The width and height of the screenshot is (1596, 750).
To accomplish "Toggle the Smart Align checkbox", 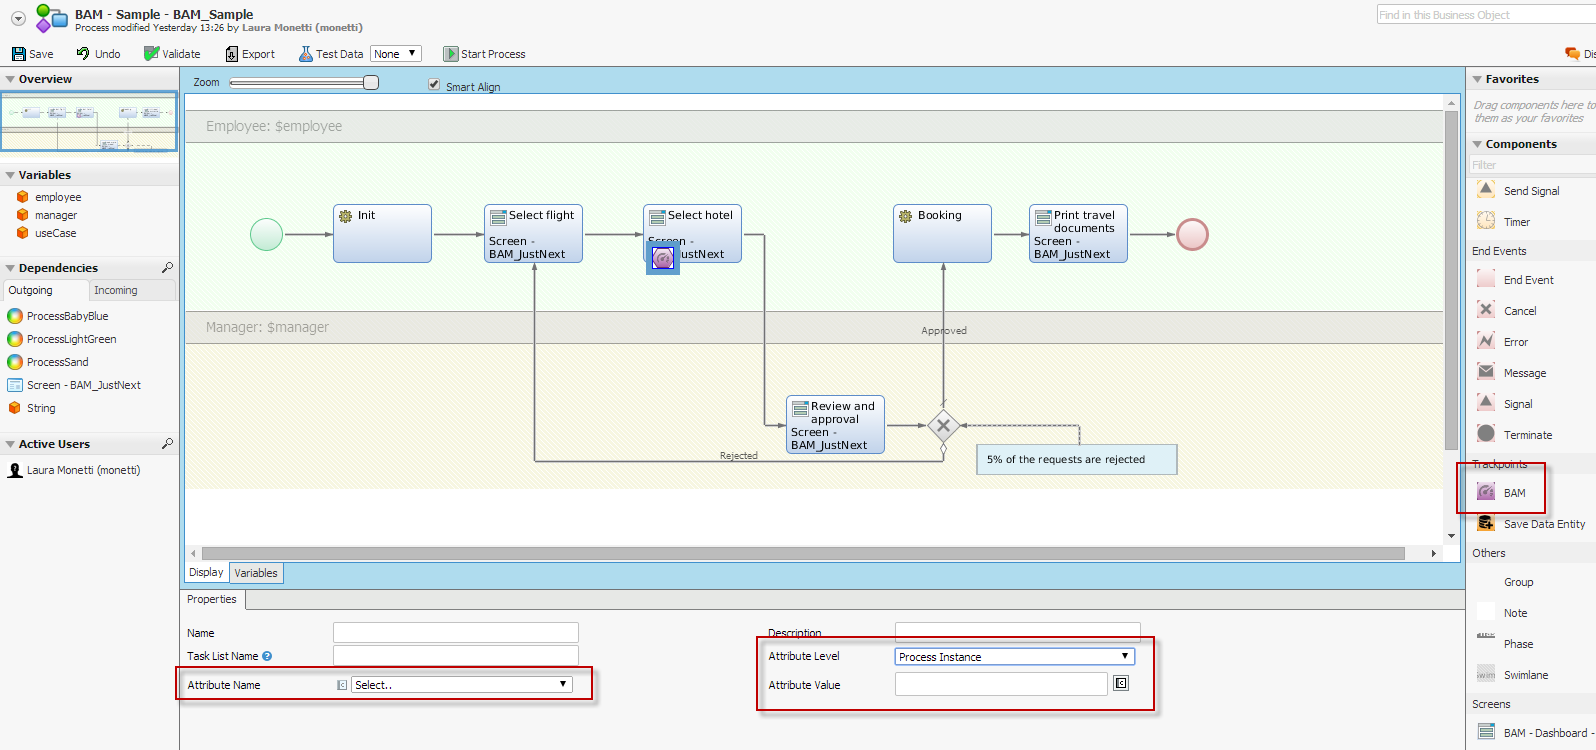I will pos(434,84).
